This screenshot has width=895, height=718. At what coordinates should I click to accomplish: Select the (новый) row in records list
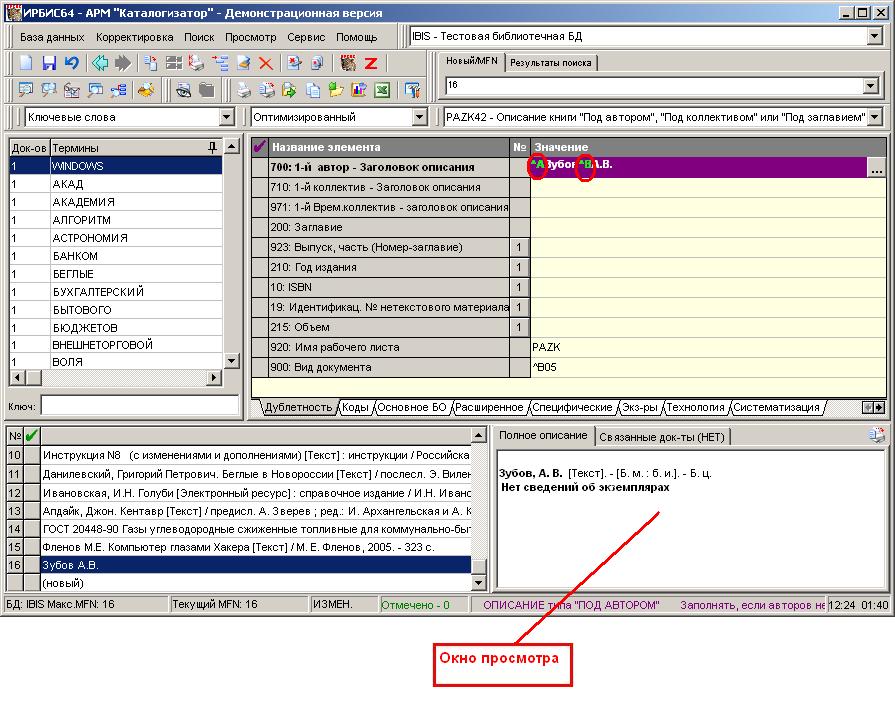tap(239, 583)
